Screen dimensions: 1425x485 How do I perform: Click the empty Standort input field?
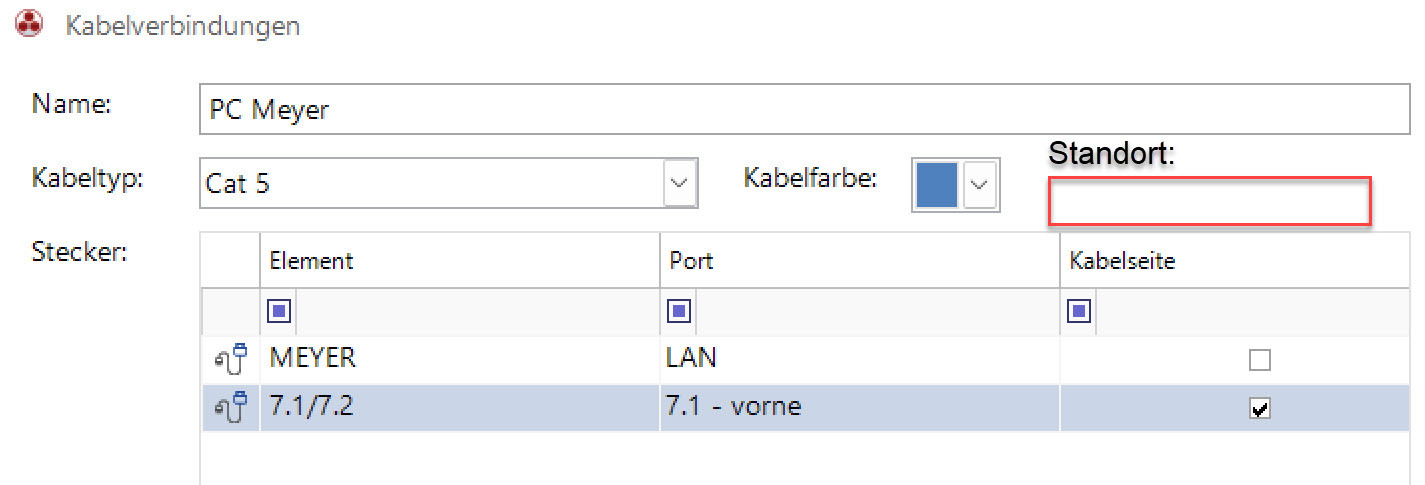[1208, 201]
